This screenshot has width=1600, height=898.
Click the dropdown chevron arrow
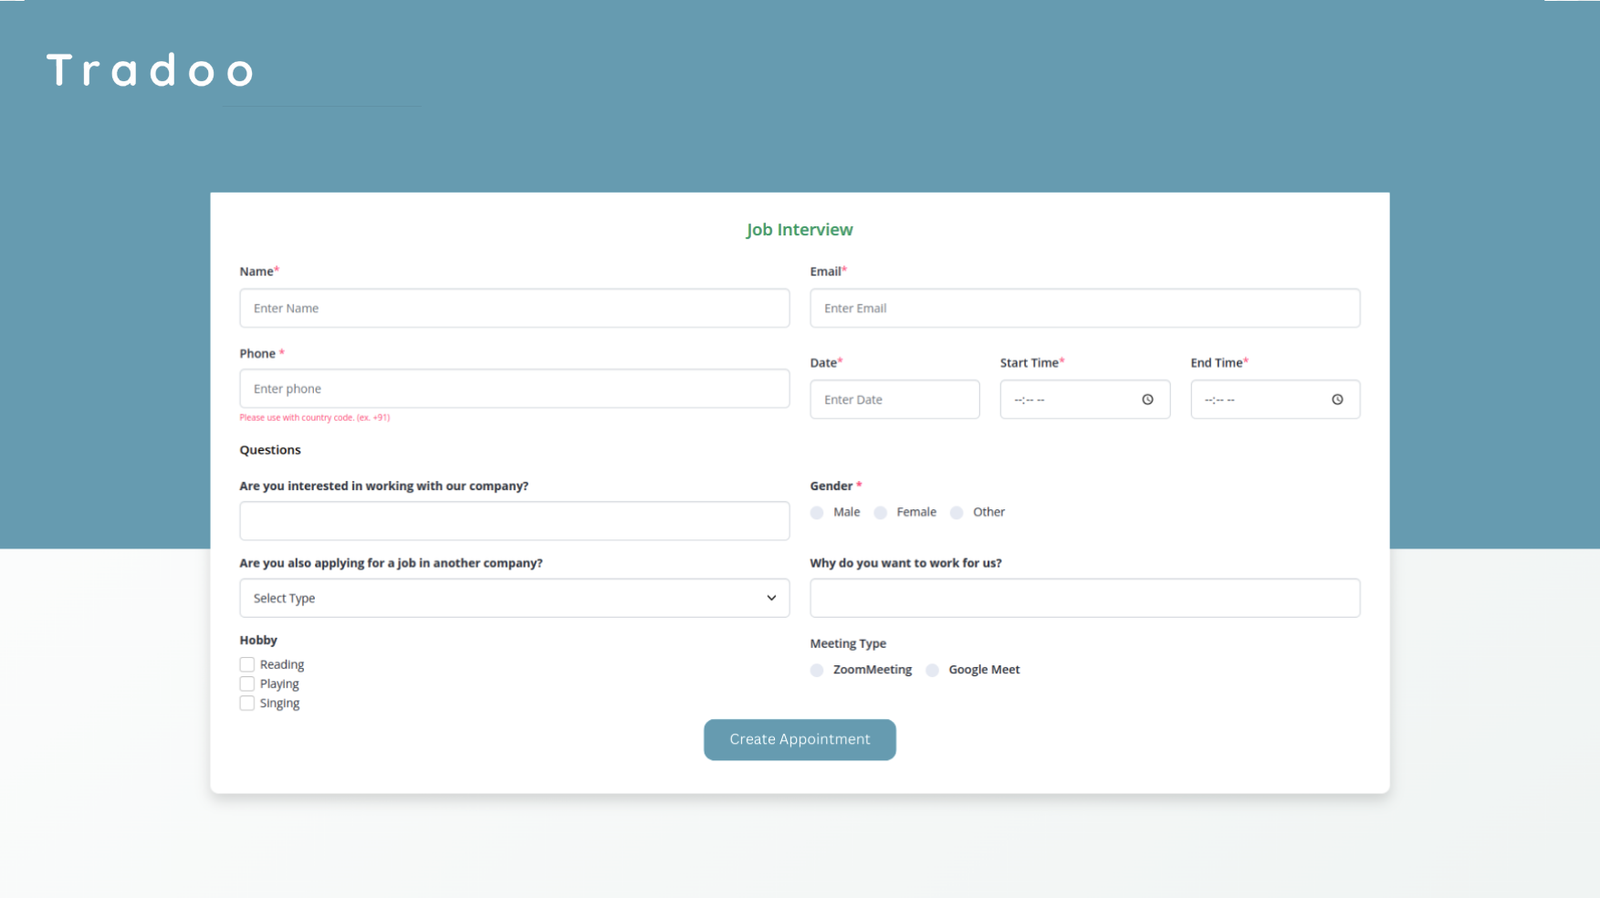(771, 598)
